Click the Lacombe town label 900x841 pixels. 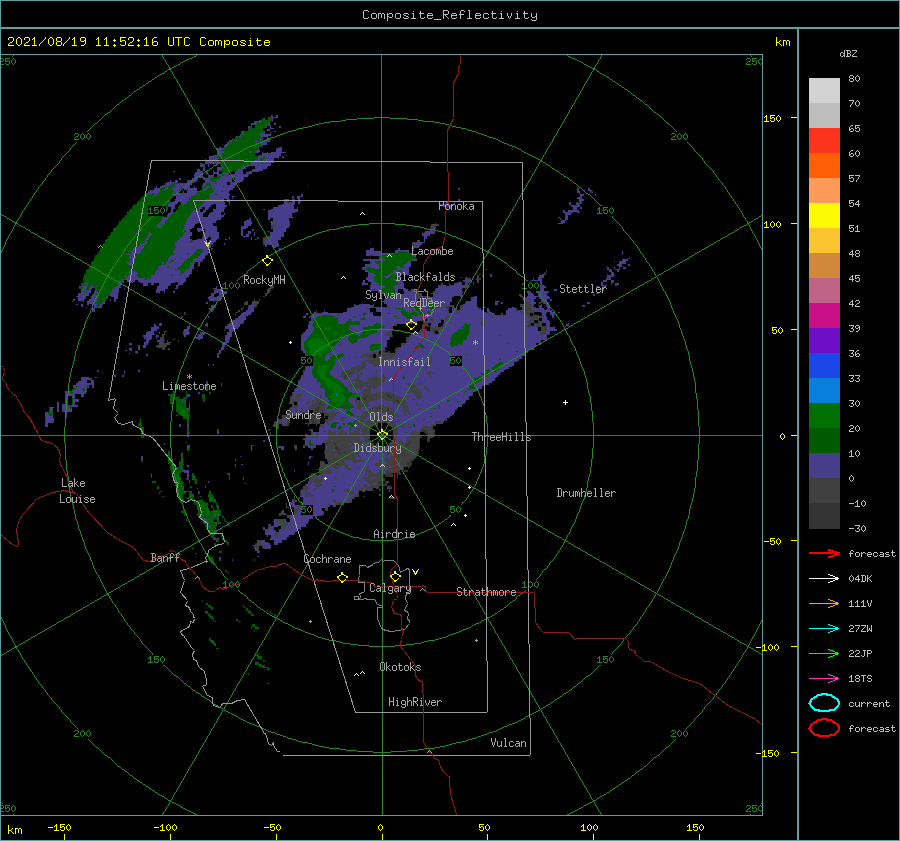click(x=432, y=251)
